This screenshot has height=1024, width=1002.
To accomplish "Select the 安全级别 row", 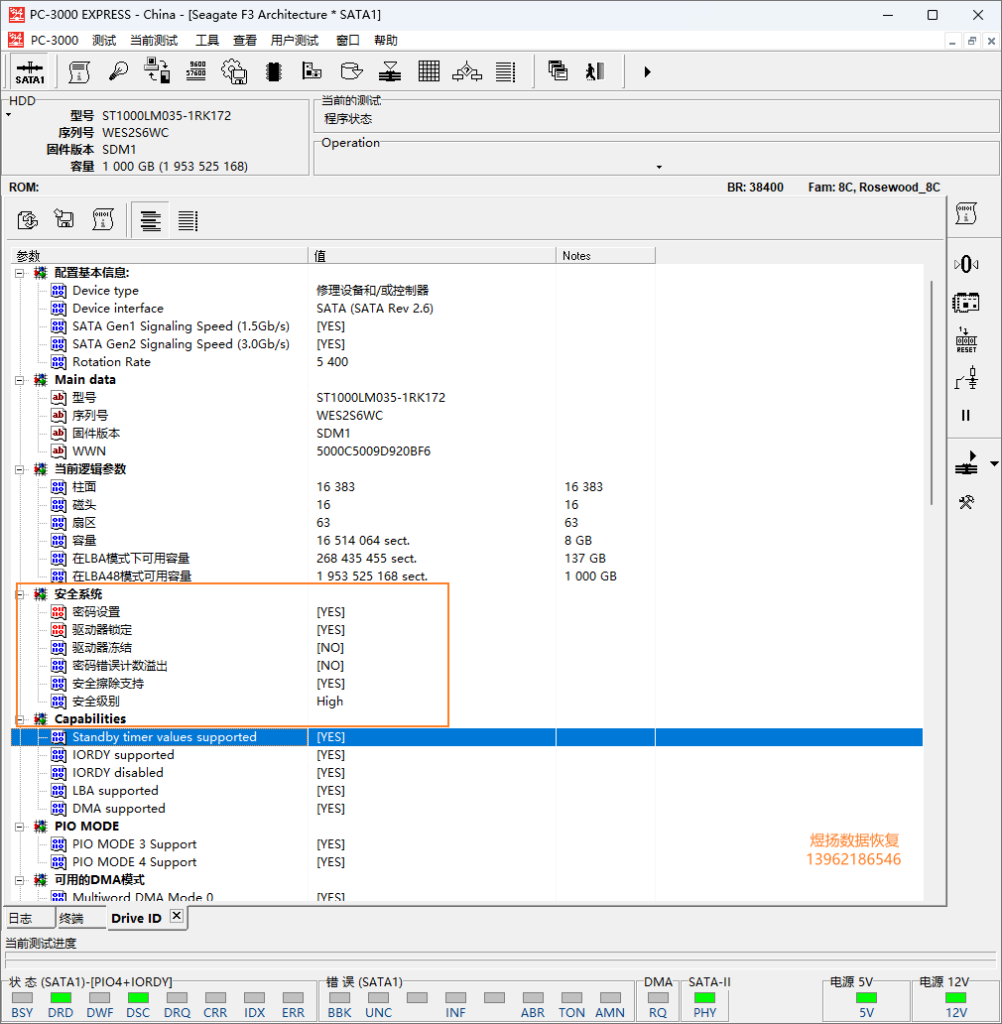I will click(467, 701).
